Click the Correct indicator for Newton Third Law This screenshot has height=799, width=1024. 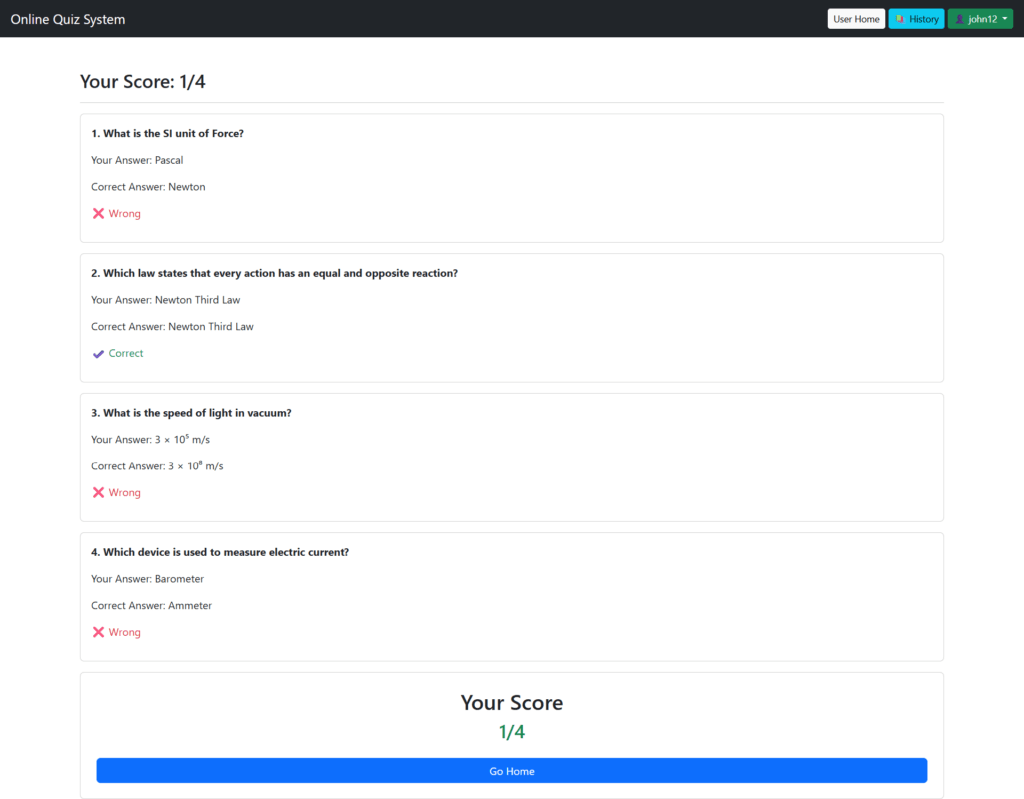(117, 353)
